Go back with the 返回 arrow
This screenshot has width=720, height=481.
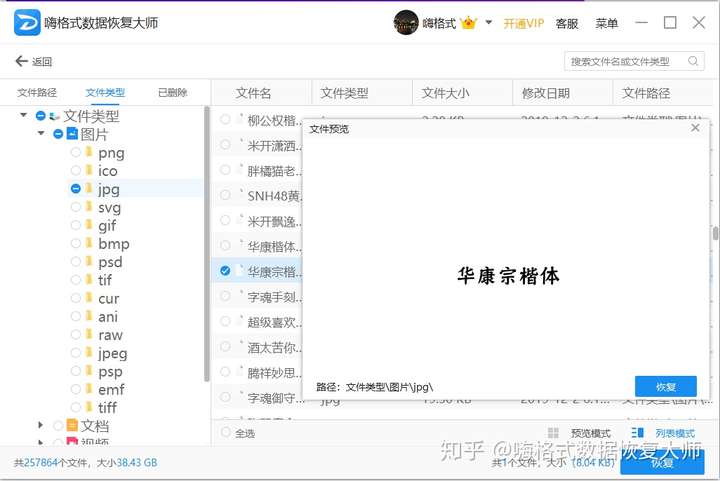tap(33, 61)
